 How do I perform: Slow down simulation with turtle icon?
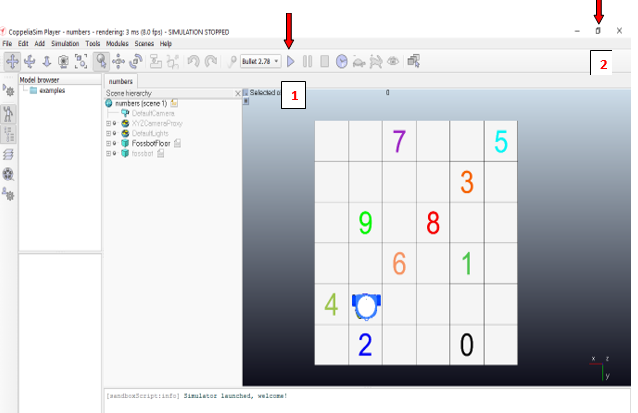pos(359,62)
